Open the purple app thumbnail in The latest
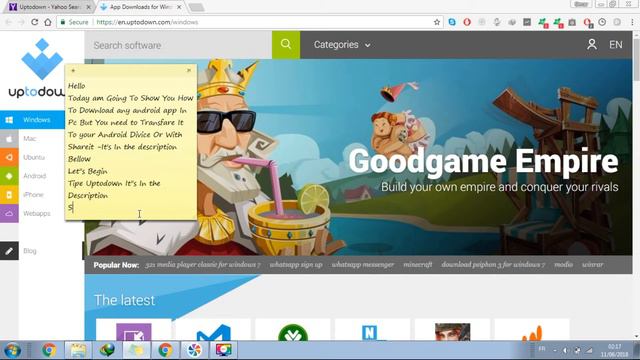 (x=133, y=331)
